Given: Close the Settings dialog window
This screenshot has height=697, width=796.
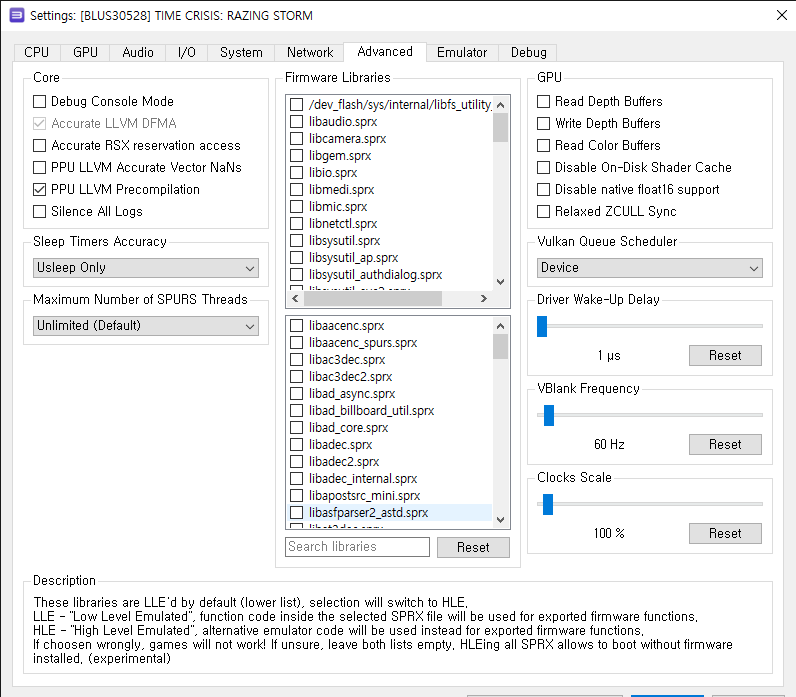Looking at the screenshot, I should tap(782, 15).
